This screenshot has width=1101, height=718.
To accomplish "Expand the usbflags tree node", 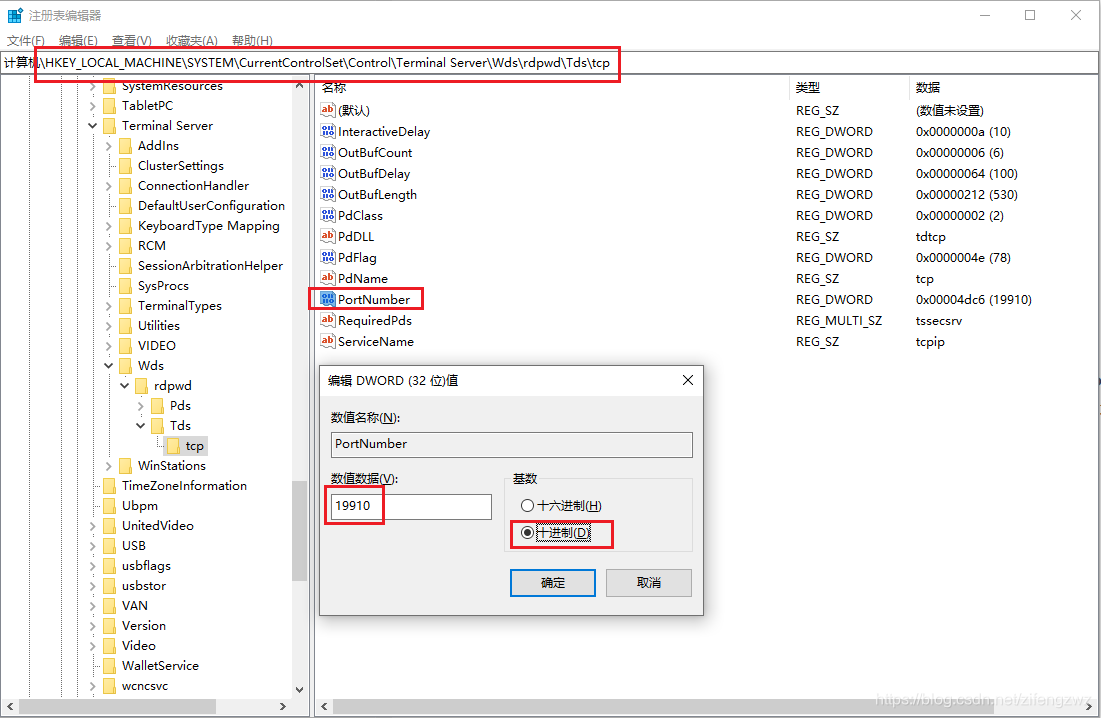I will click(x=93, y=566).
